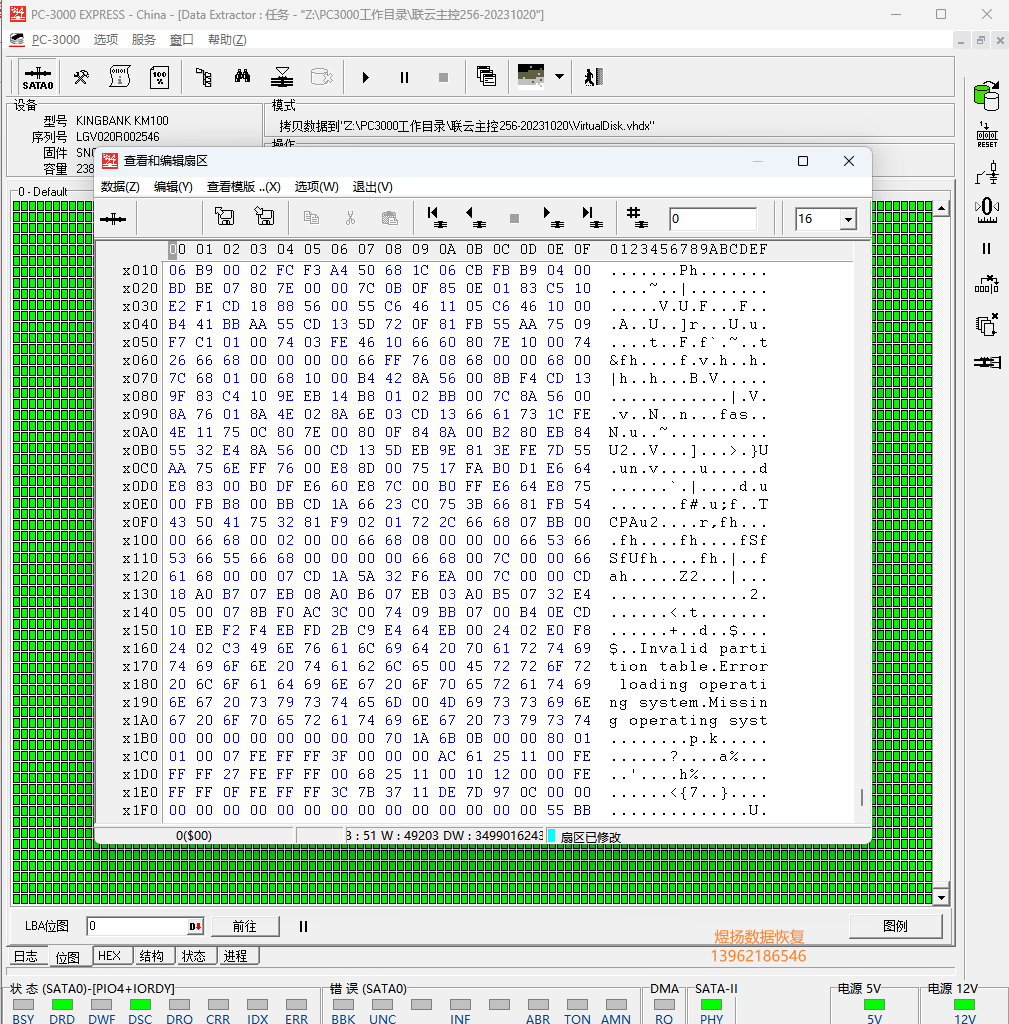Image resolution: width=1009 pixels, height=1024 pixels.
Task: Click the write sector to disk icon
Action: pos(264,216)
